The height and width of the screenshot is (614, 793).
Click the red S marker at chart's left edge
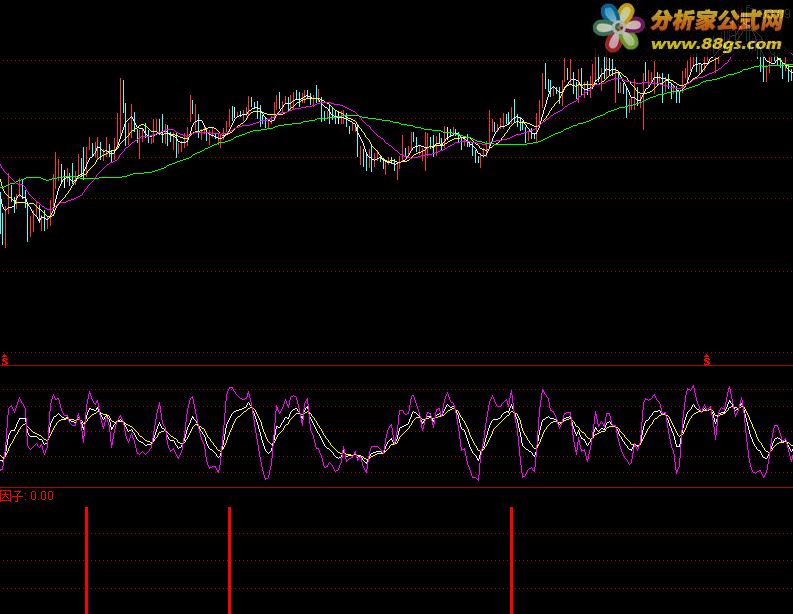coord(5,360)
